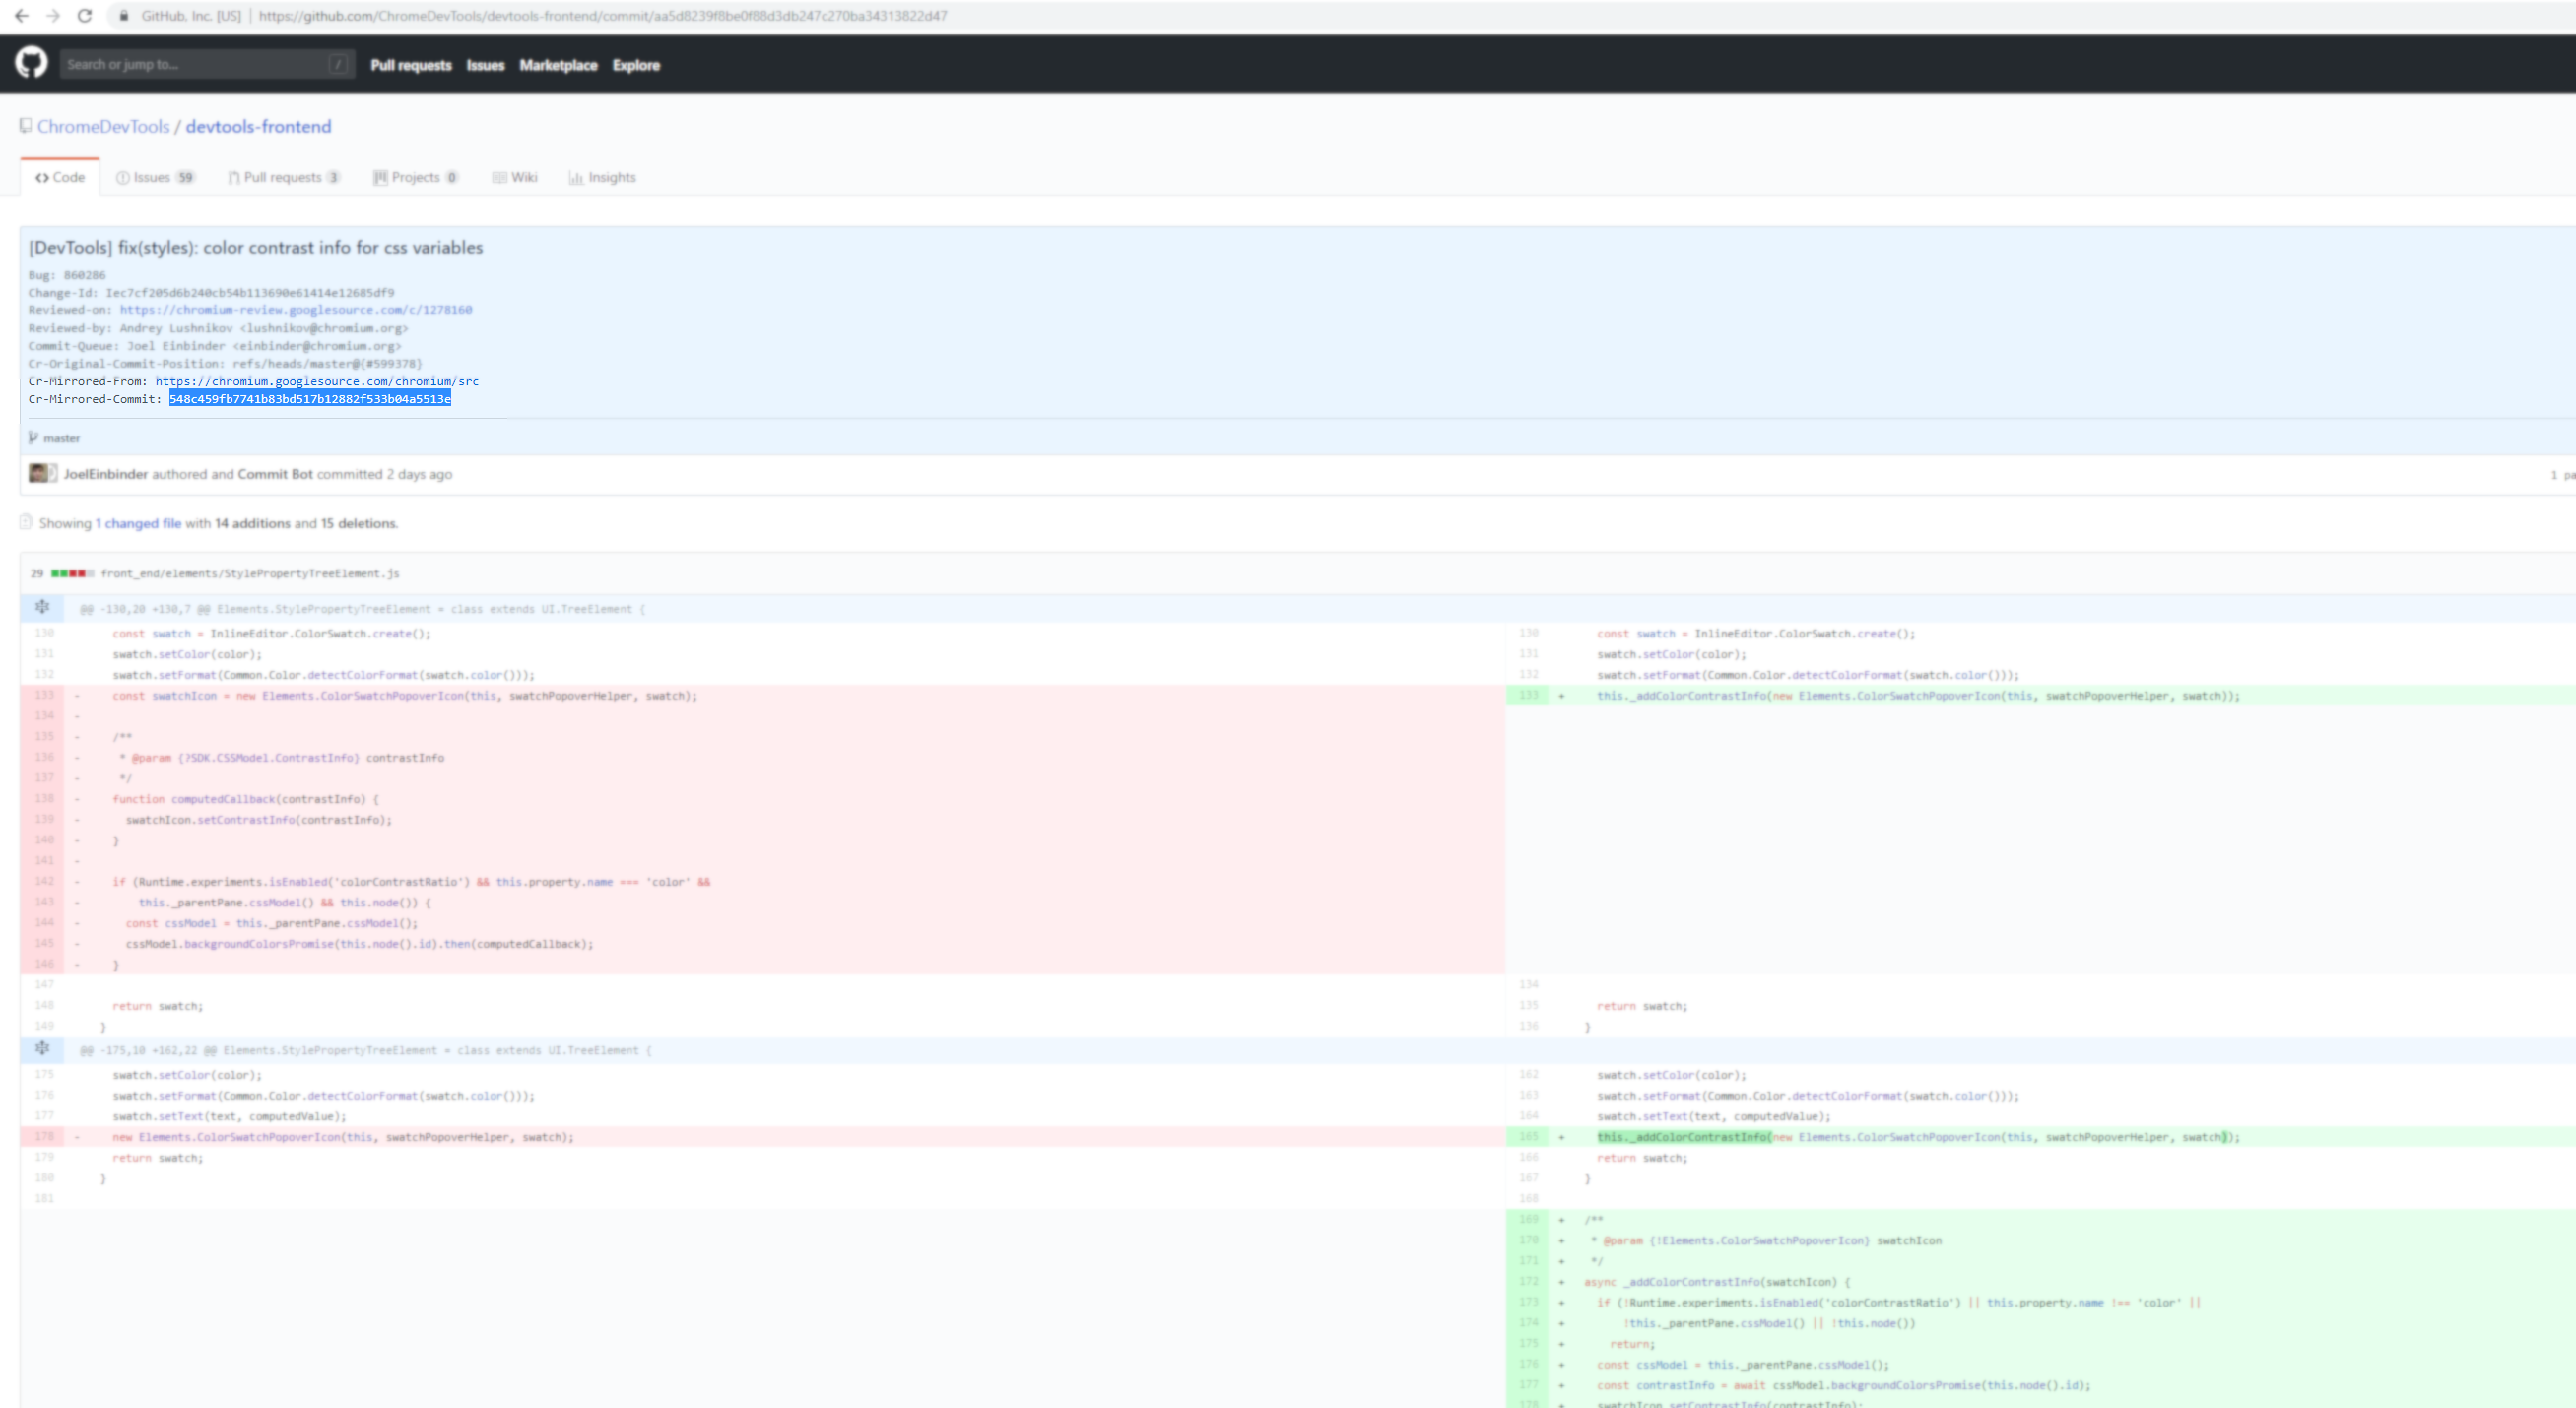Switch to Pull requests repository tab
Screen dimensions: 2576x1408
[x=284, y=178]
